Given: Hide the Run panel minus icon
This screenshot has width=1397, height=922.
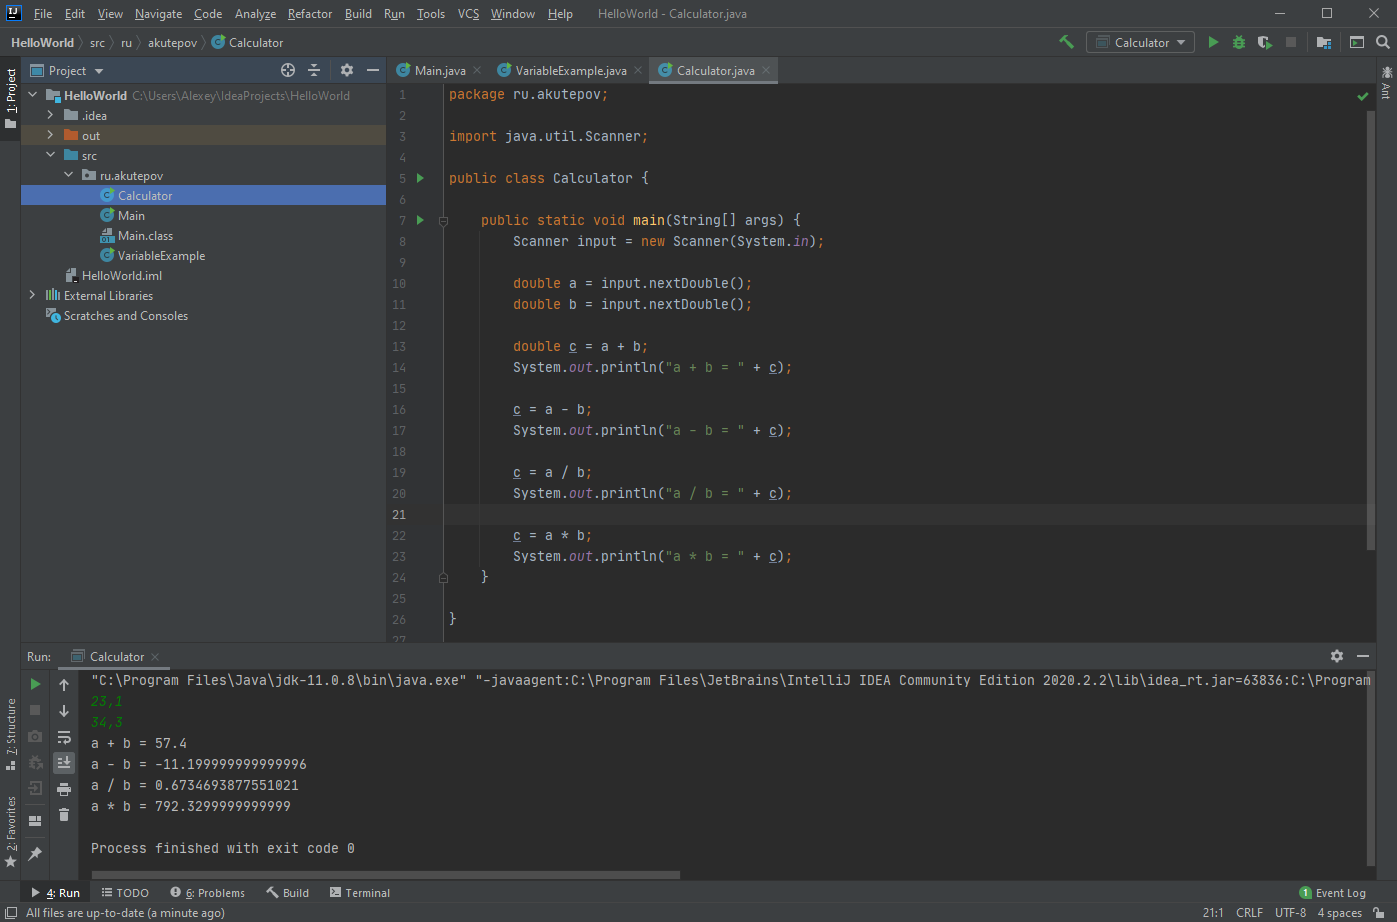Looking at the screenshot, I should (x=1363, y=656).
